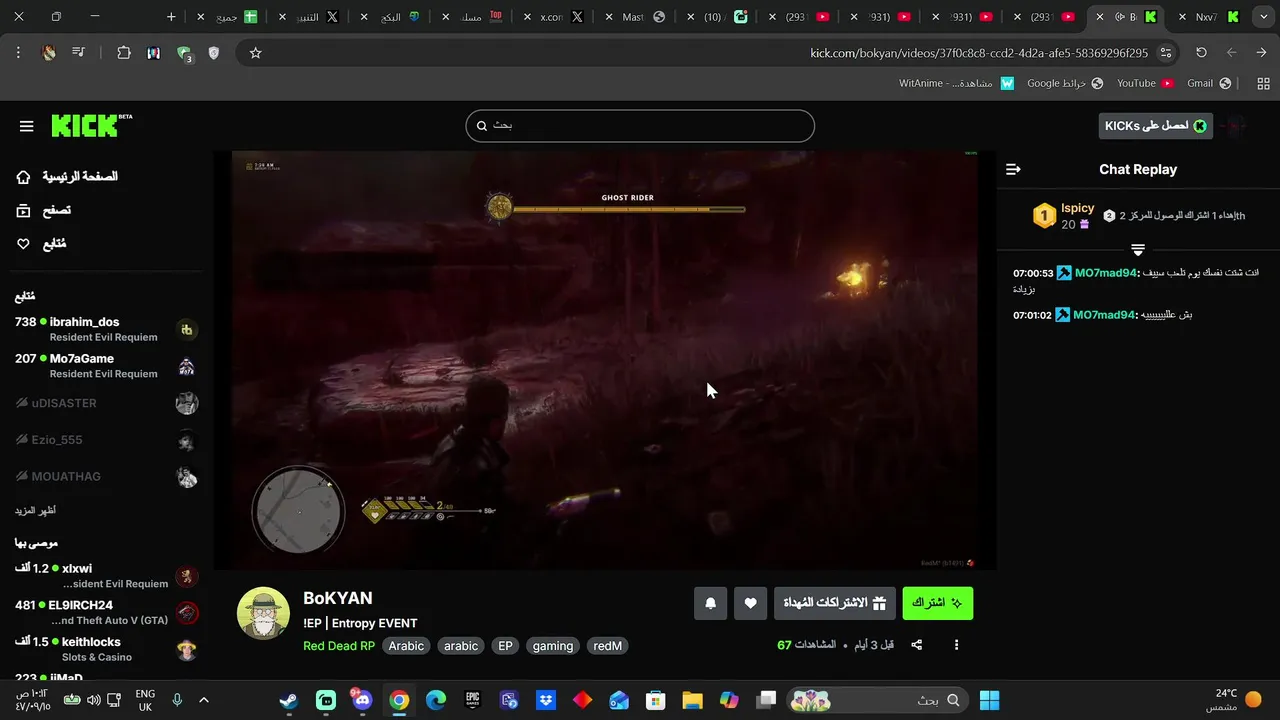Open the home page sidebar icon
Image resolution: width=1280 pixels, height=720 pixels.
click(x=23, y=177)
